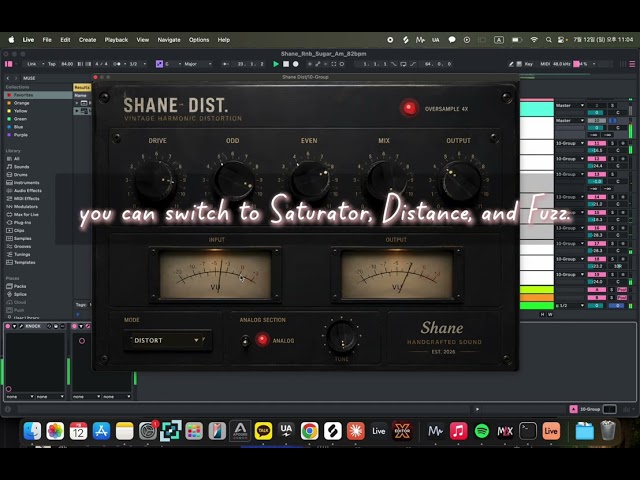Open the Create menu
Screen dimensions: 640x480
87,40
